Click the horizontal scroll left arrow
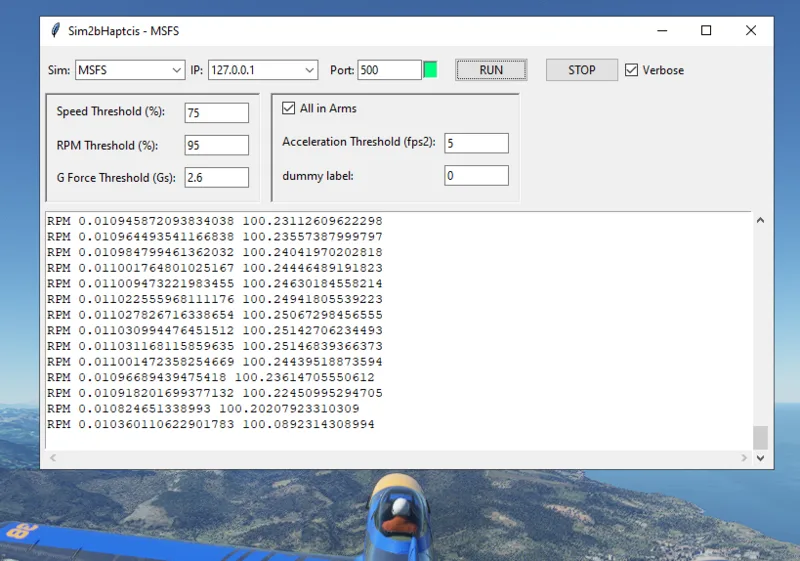This screenshot has width=800, height=561. pyautogui.click(x=53, y=458)
